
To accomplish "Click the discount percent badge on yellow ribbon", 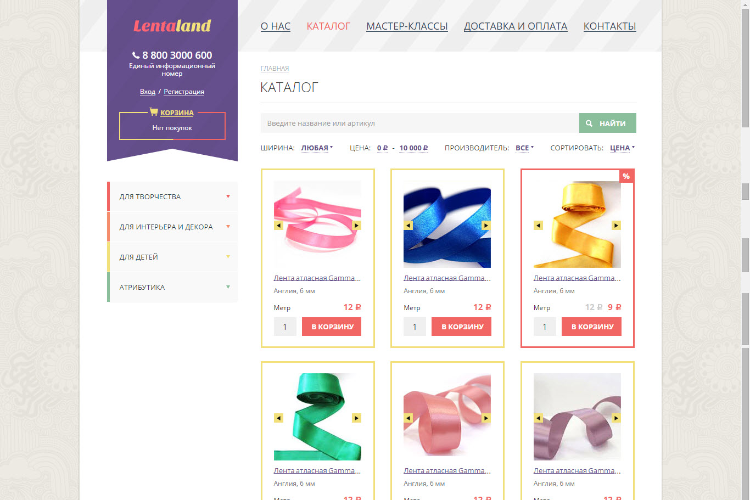I will (627, 176).
